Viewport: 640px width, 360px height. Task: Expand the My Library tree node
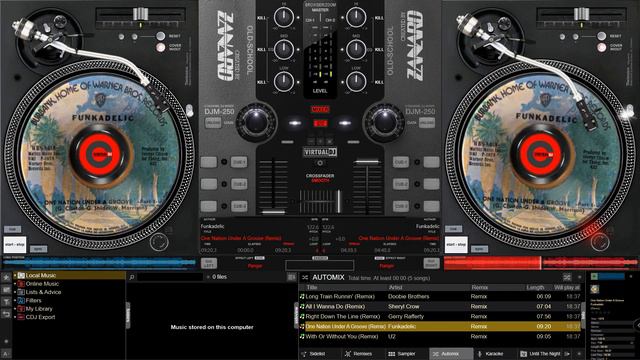(x=15, y=309)
